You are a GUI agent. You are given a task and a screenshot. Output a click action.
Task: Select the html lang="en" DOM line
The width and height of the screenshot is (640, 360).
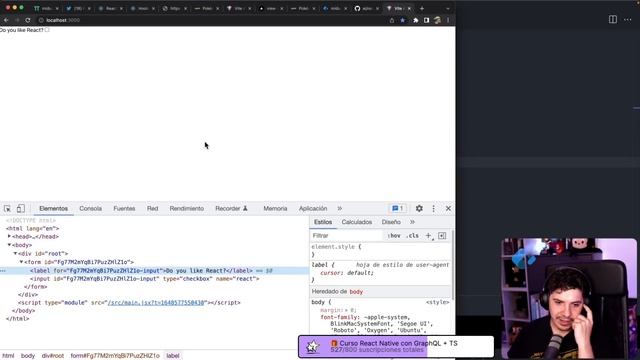pos(32,229)
